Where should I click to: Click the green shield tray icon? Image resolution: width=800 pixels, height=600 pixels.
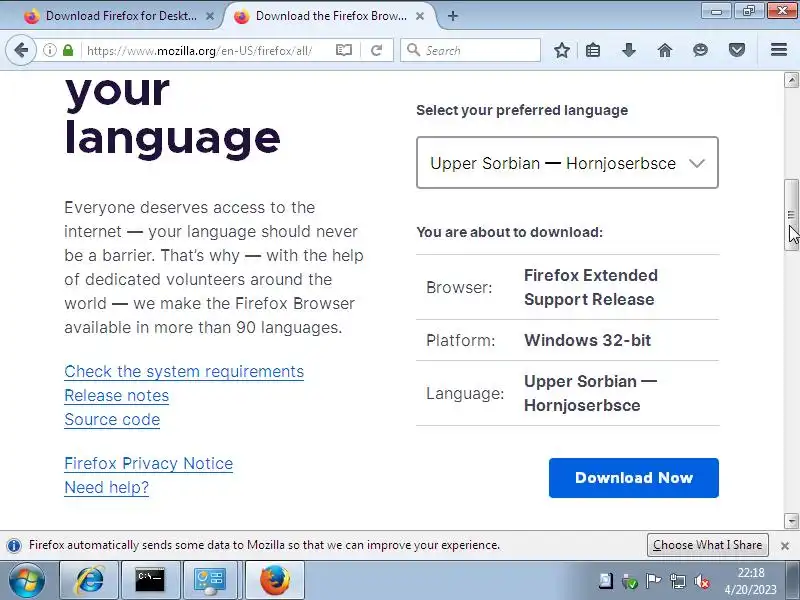pos(630,581)
